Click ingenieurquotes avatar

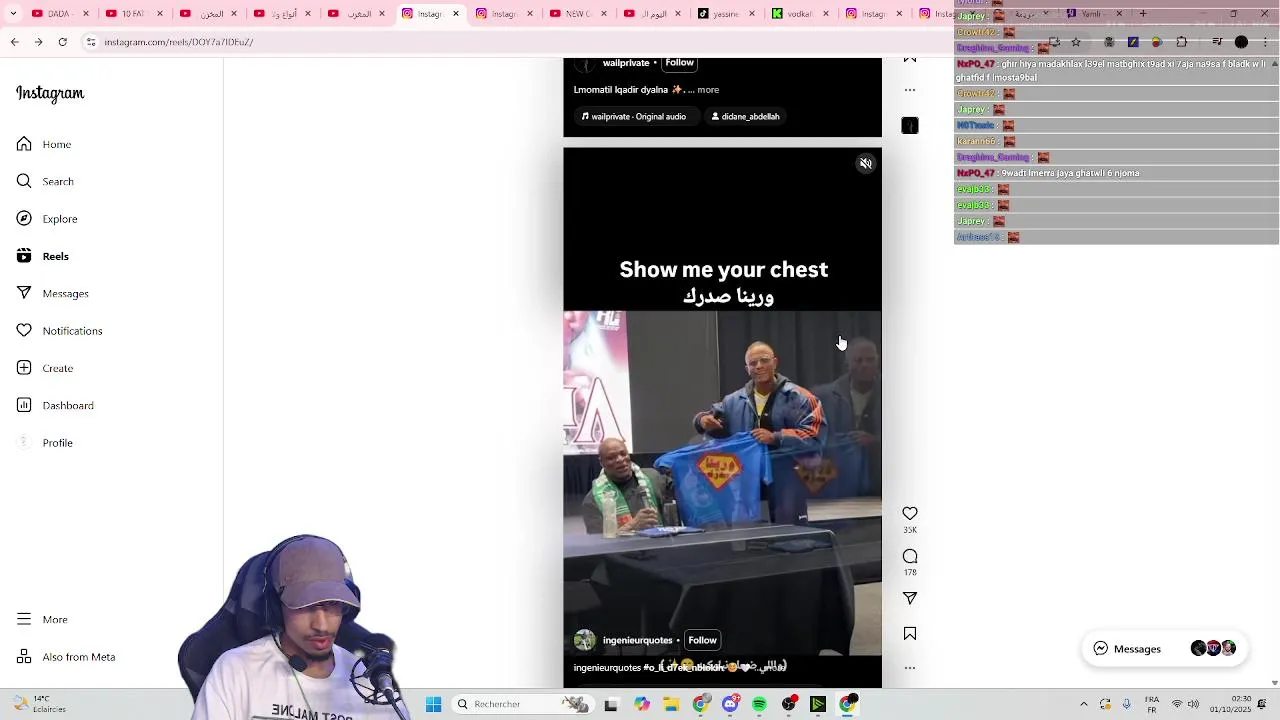585,640
